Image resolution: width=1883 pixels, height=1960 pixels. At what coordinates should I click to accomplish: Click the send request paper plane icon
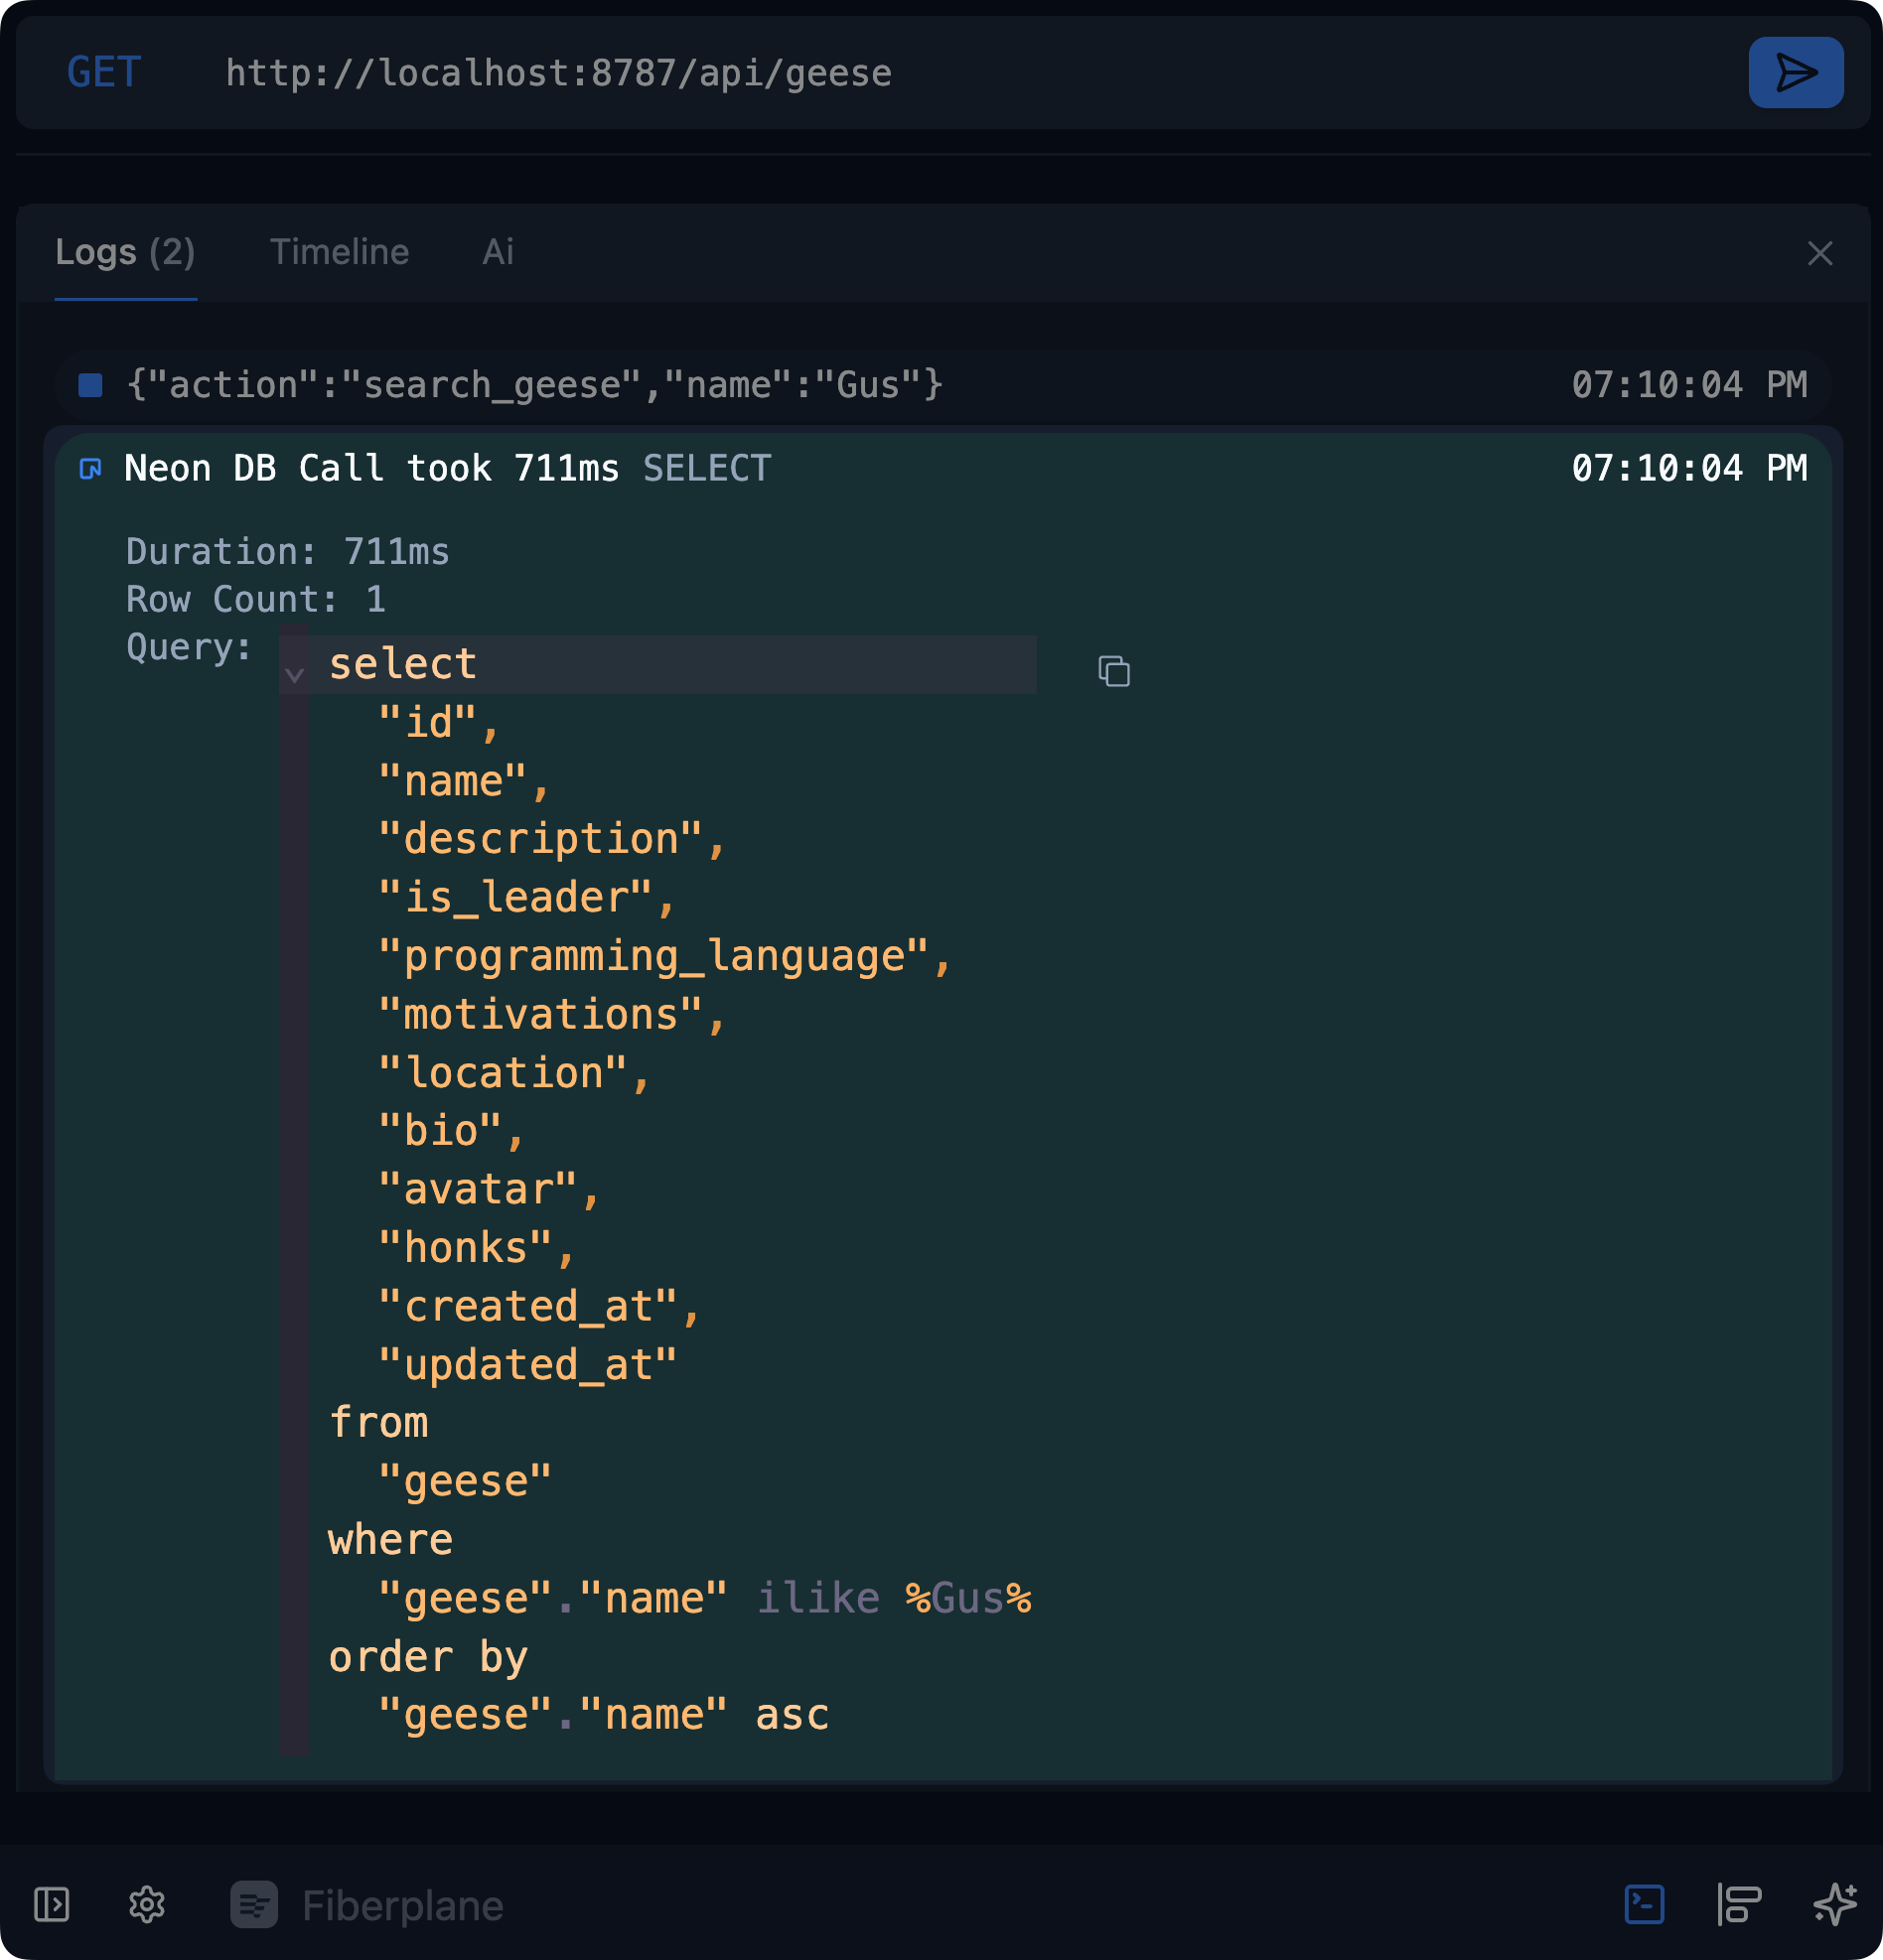point(1795,71)
